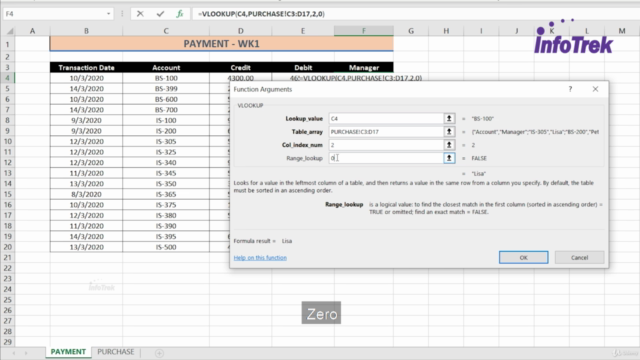
Task: Select cell containing IS-390
Action: coord(166,226)
